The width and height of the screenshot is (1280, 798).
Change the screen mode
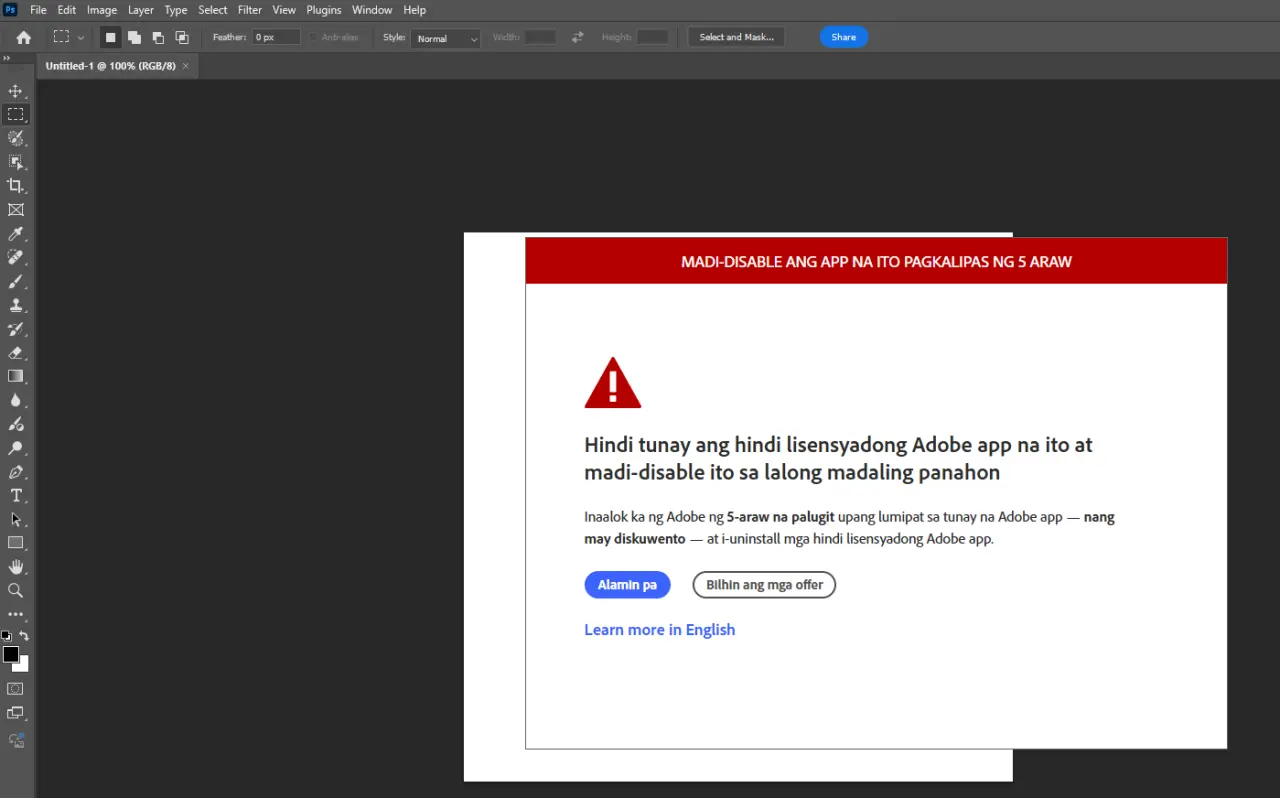coord(16,713)
